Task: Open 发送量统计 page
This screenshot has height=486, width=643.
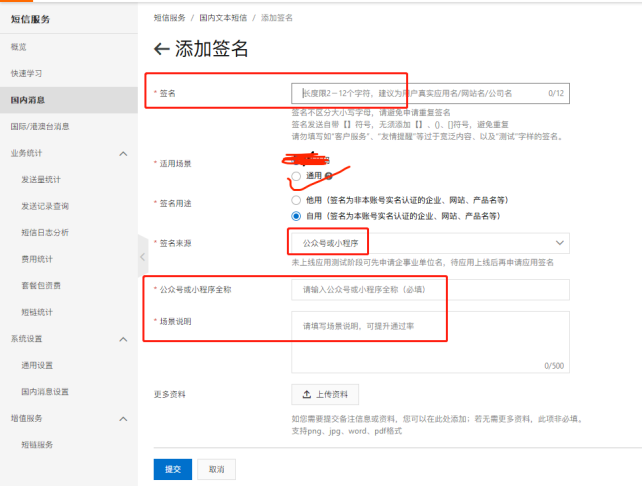Action: coord(41,180)
